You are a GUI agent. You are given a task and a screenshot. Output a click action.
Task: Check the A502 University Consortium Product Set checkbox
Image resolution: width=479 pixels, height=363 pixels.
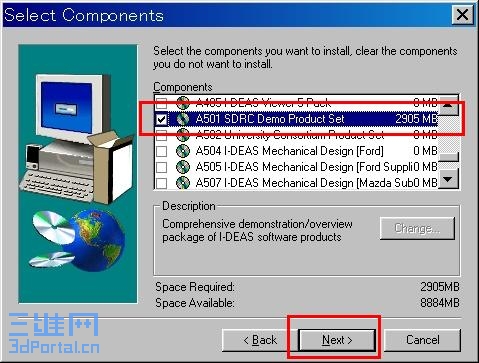pos(162,135)
